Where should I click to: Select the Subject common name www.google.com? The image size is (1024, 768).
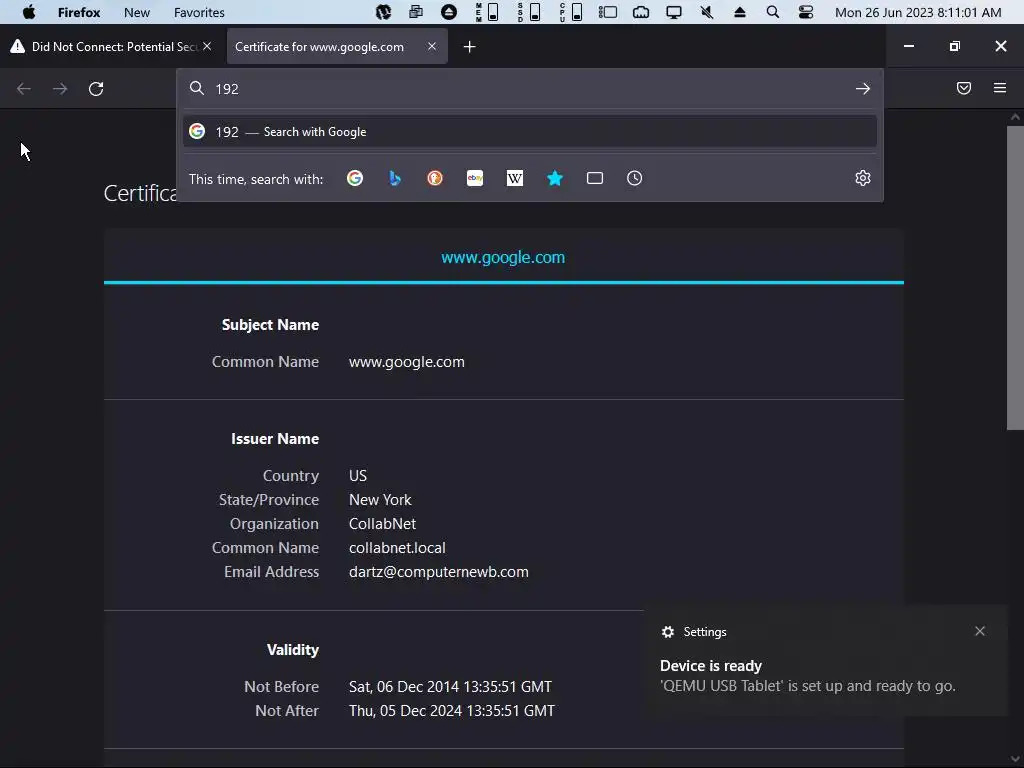[406, 362]
